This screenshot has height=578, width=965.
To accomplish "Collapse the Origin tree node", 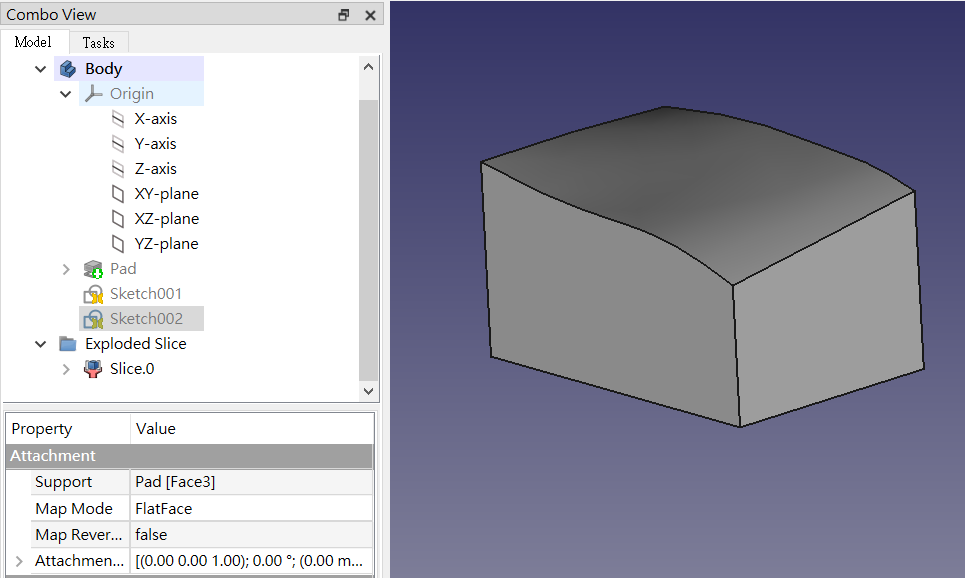I will 65,94.
